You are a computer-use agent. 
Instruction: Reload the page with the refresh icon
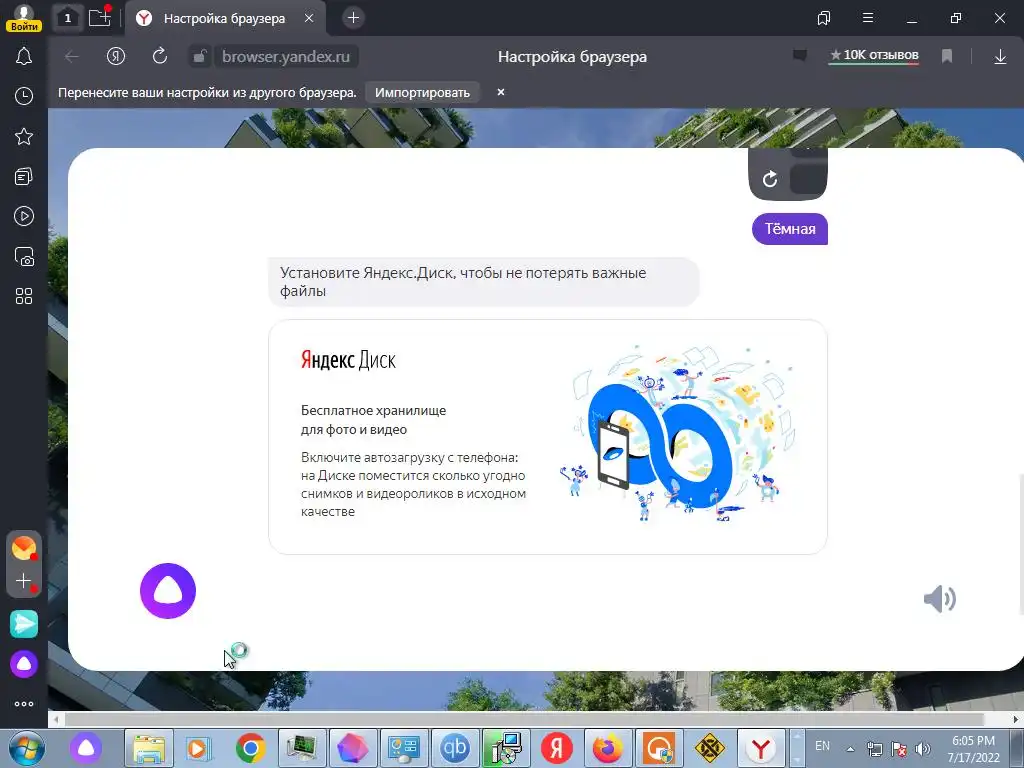[159, 56]
